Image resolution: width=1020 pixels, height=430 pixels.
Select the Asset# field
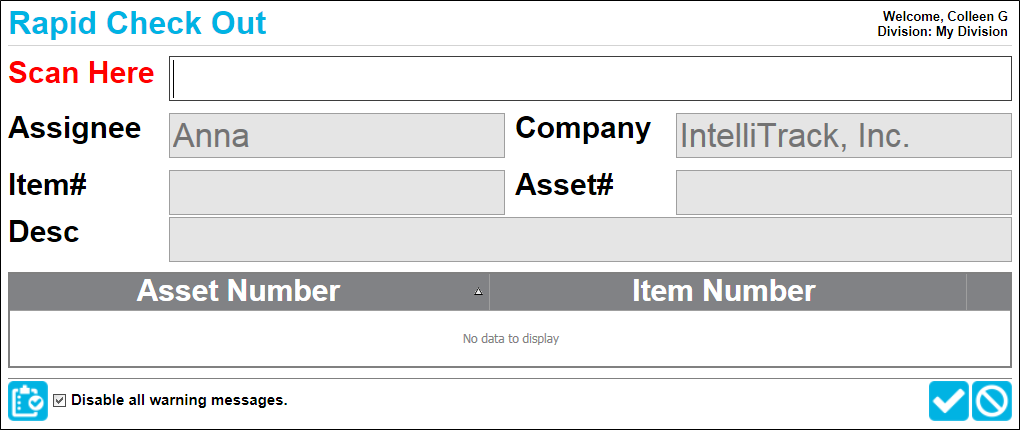click(x=844, y=193)
